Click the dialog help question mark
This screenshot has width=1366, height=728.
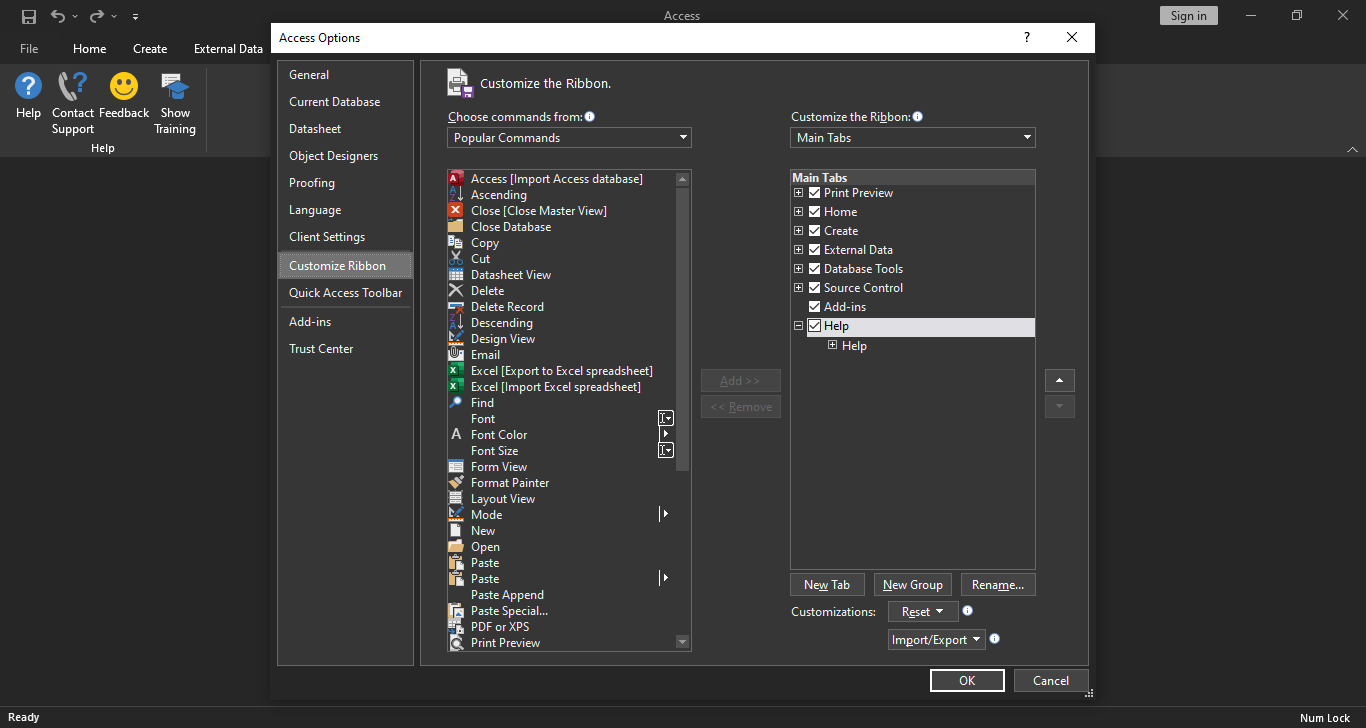[1026, 38]
